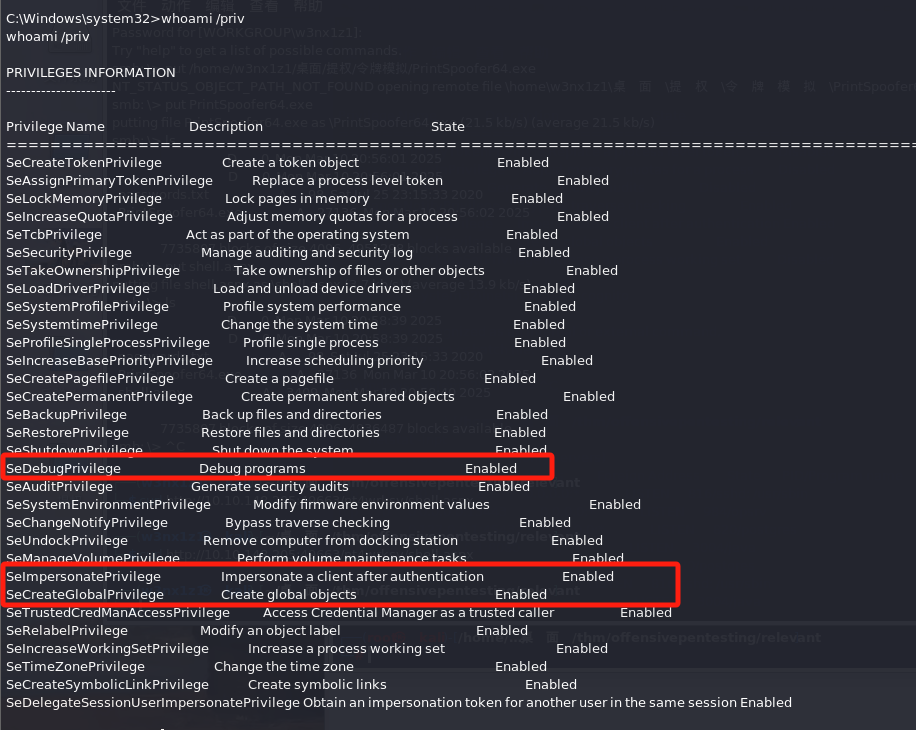Click 'Replace a process level token' text
Viewport: 916px width, 730px height.
348,181
